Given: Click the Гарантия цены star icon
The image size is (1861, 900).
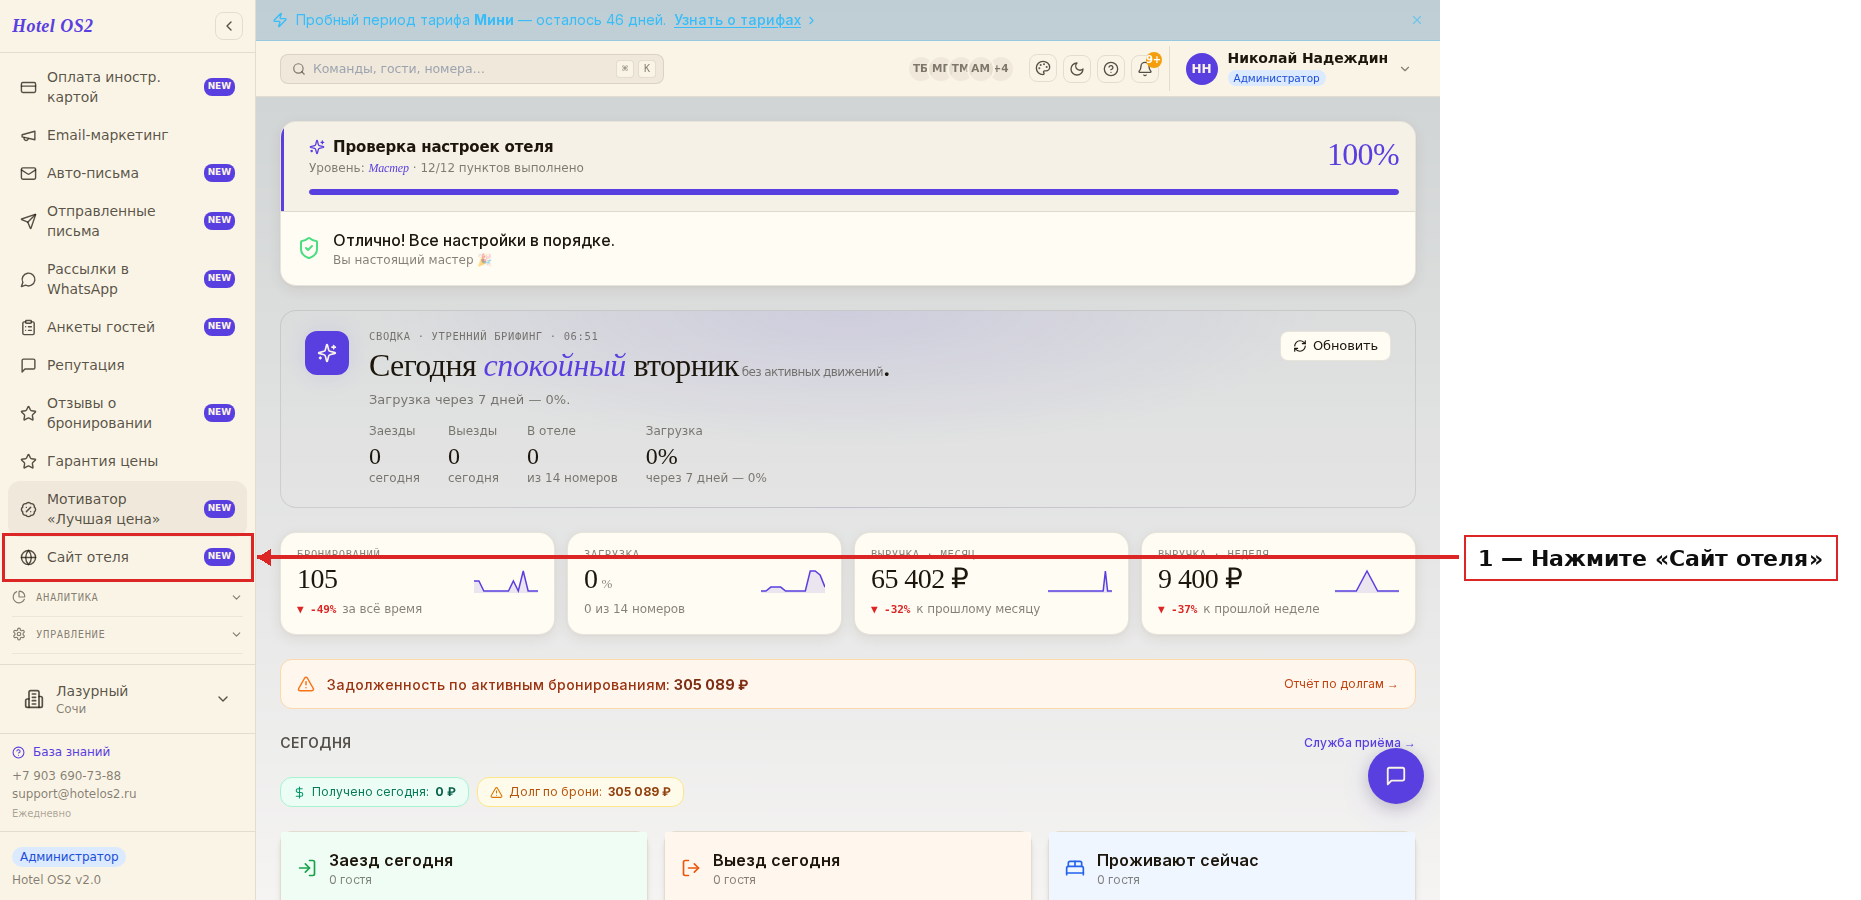Looking at the screenshot, I should tap(29, 461).
